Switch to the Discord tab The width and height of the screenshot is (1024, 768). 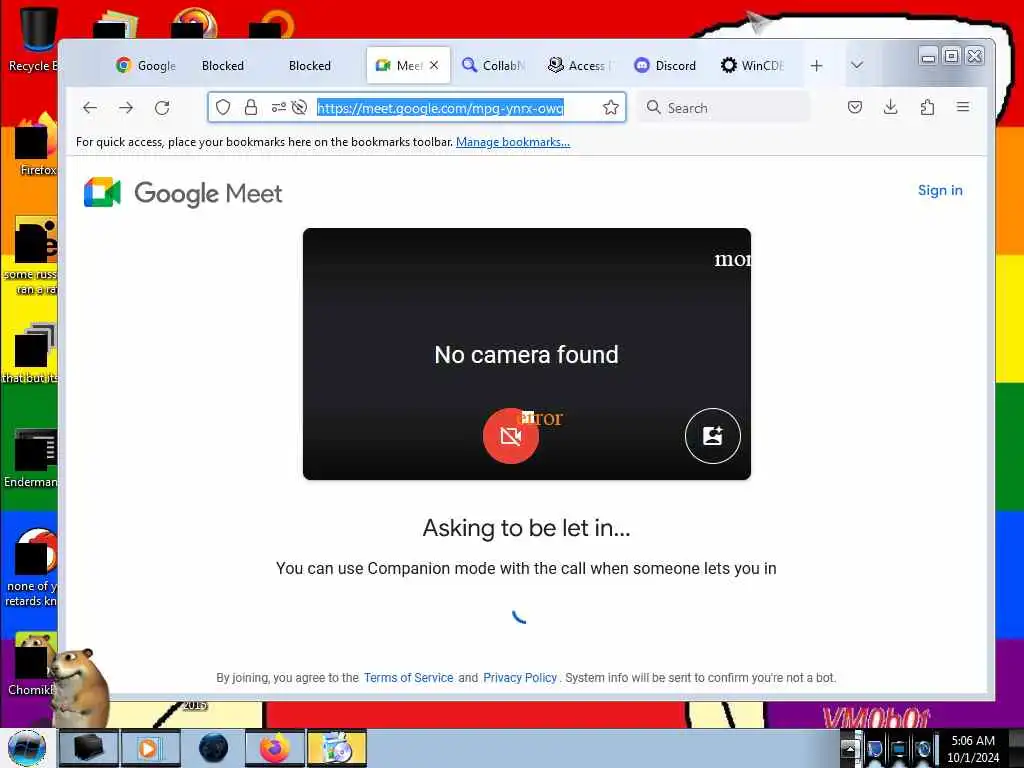pyautogui.click(x=666, y=65)
